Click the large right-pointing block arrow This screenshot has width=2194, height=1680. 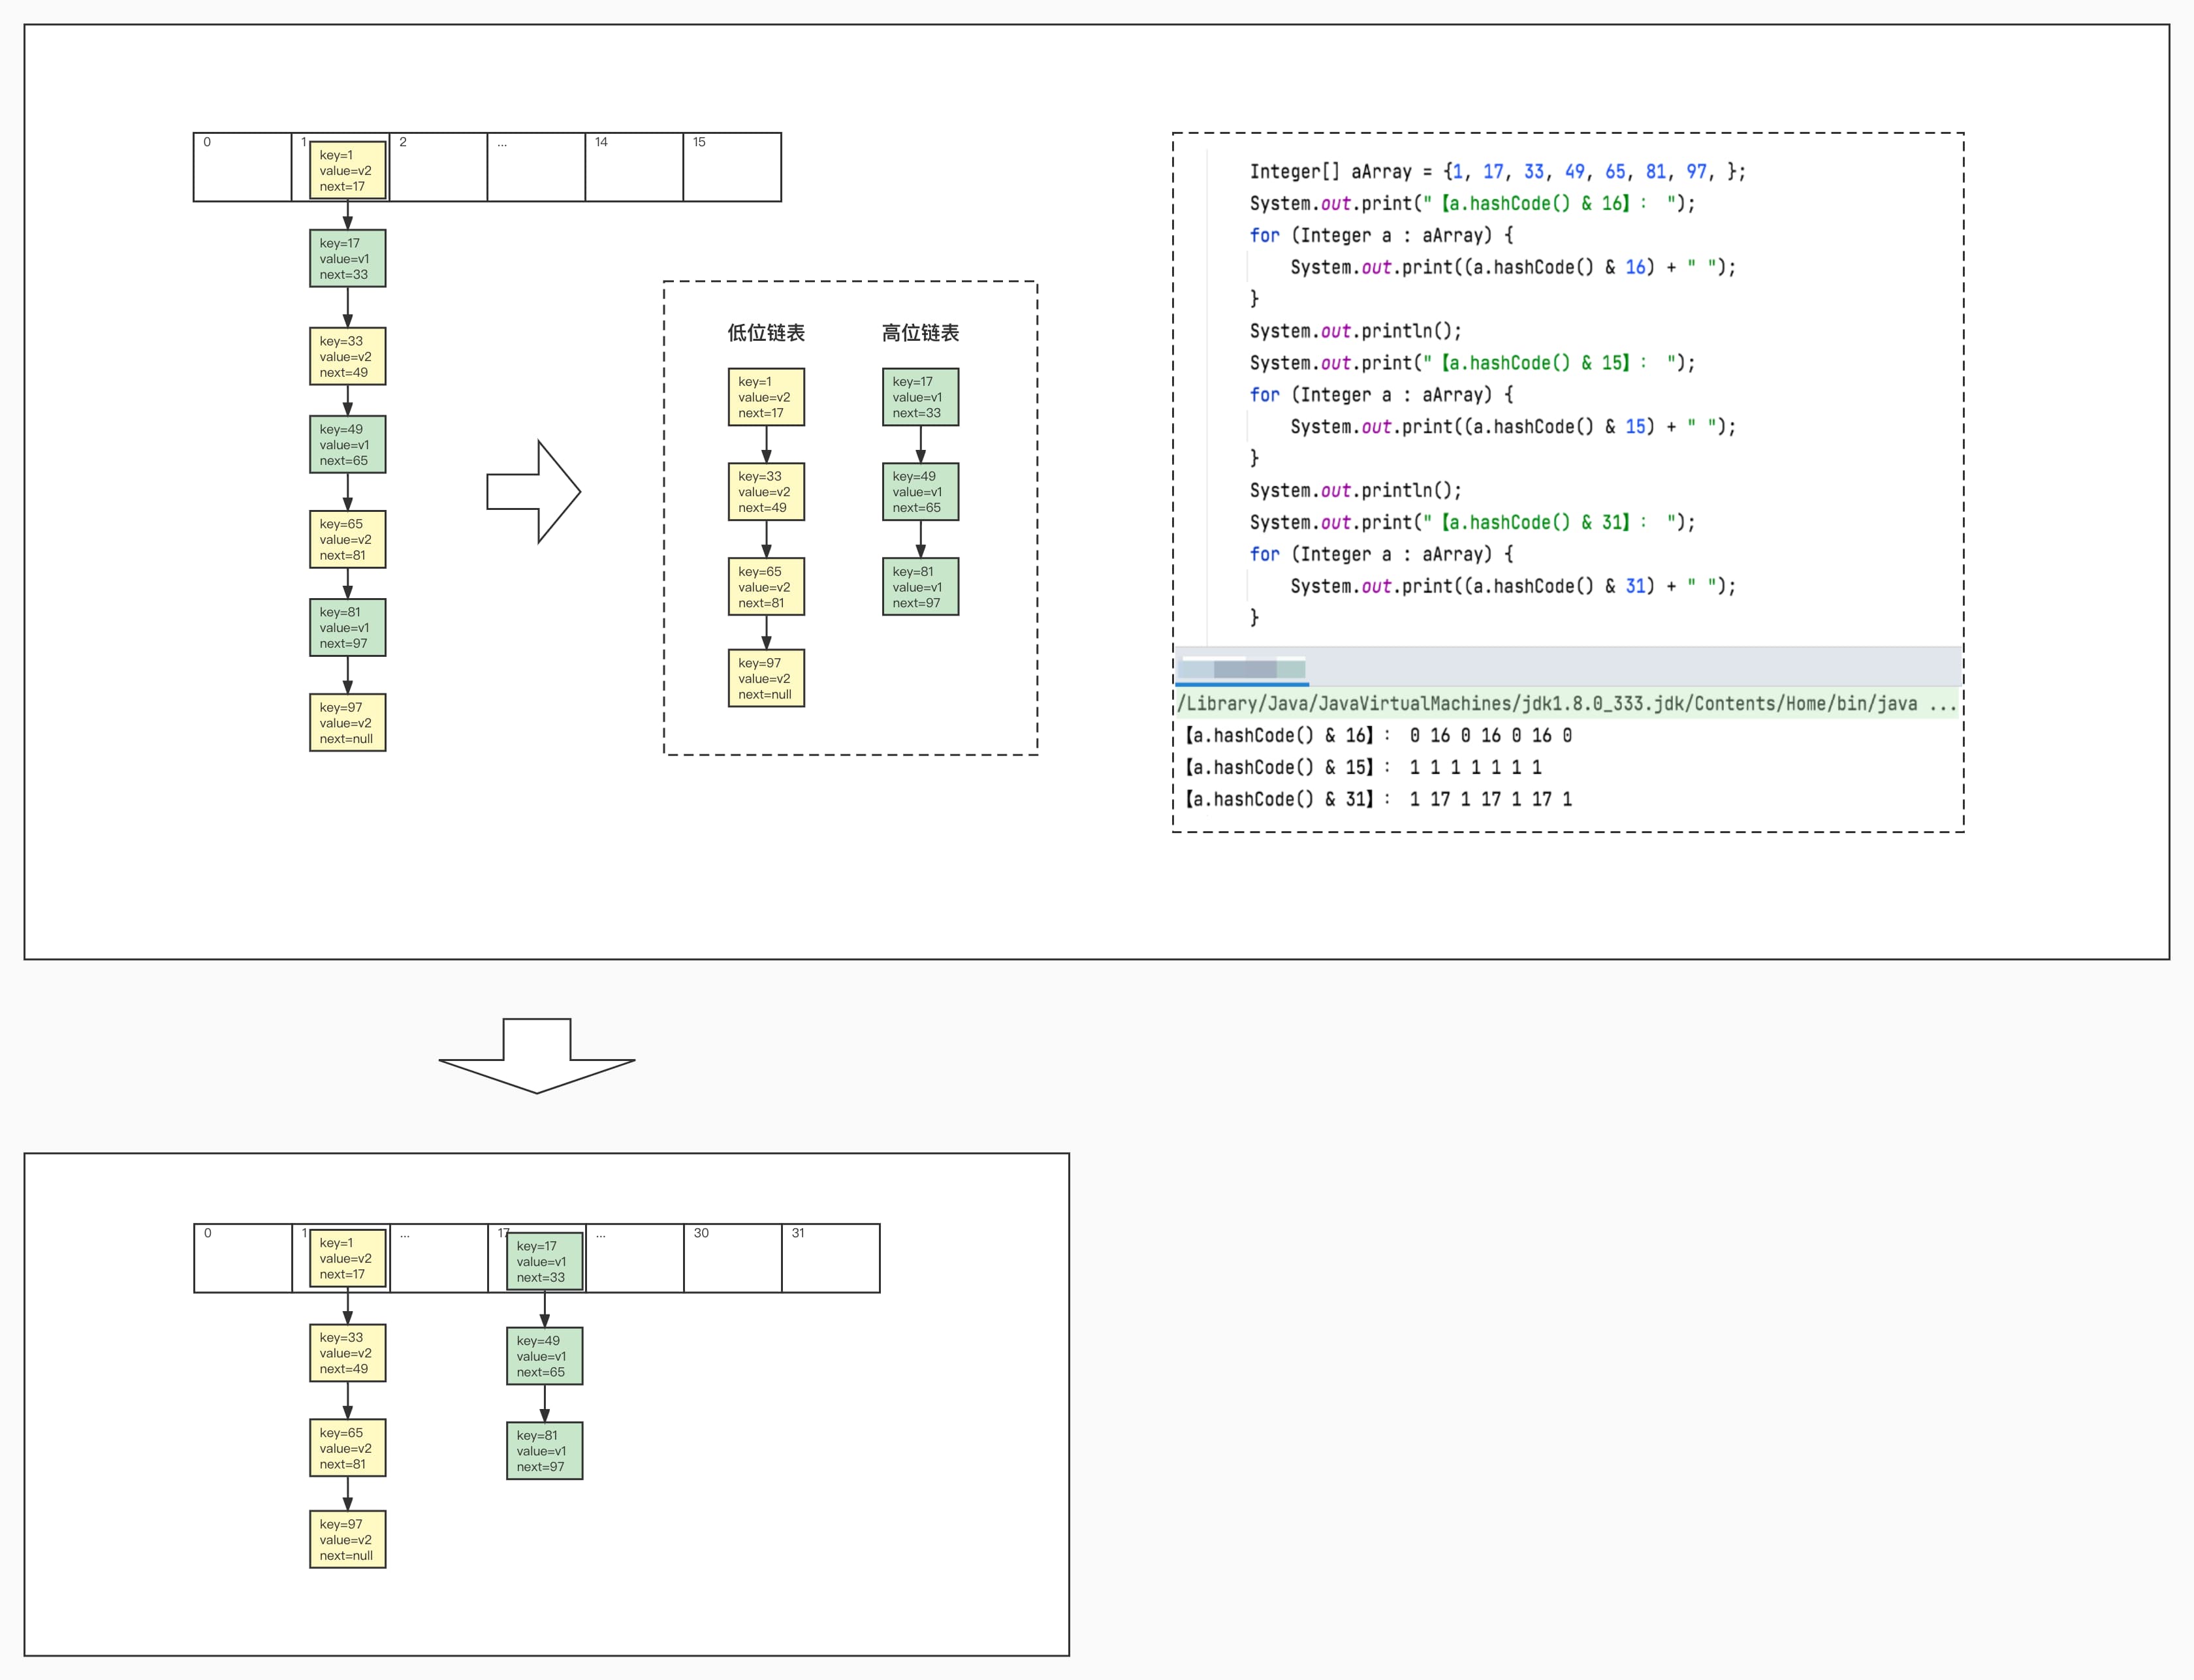[533, 492]
